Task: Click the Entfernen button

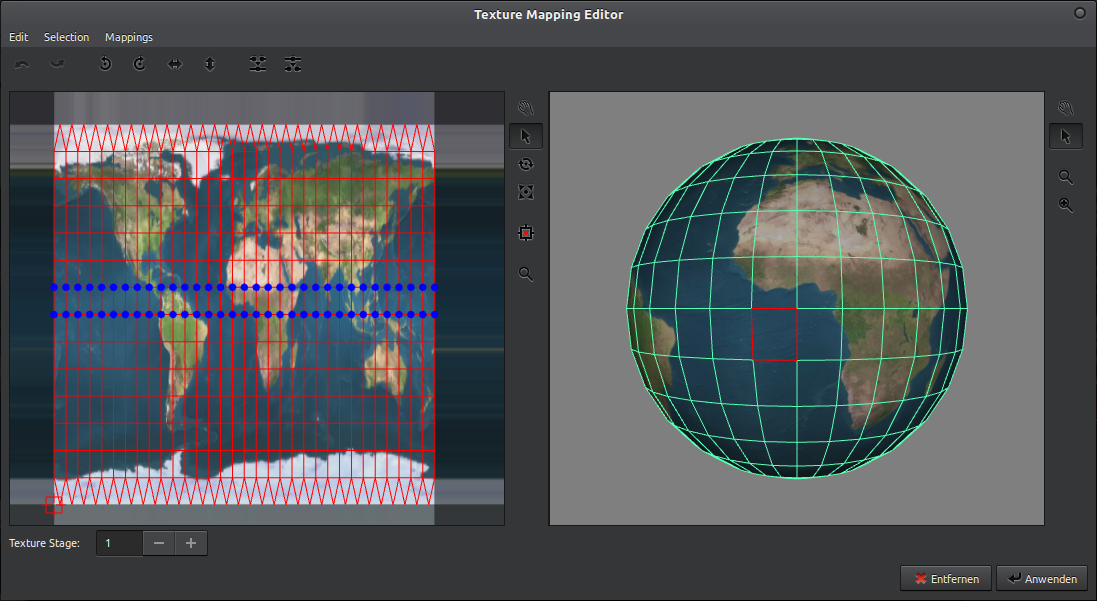Action: [x=945, y=578]
